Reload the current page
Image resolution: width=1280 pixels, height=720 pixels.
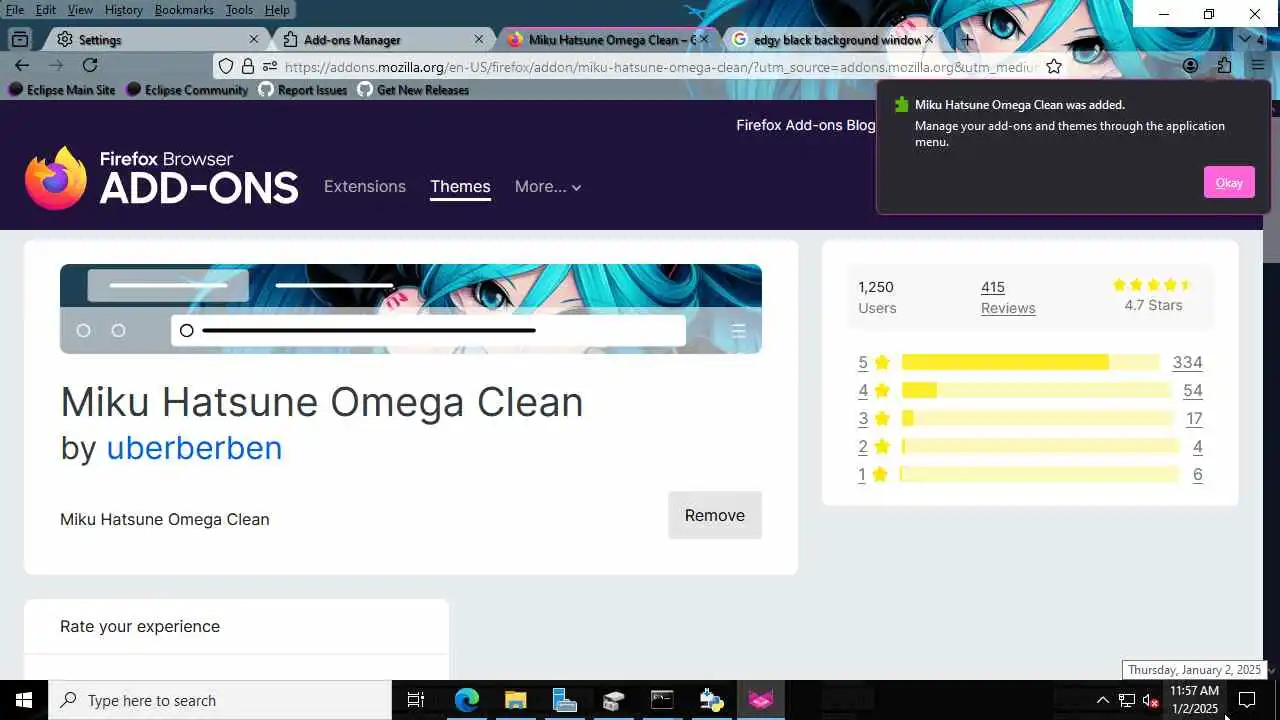pos(90,65)
